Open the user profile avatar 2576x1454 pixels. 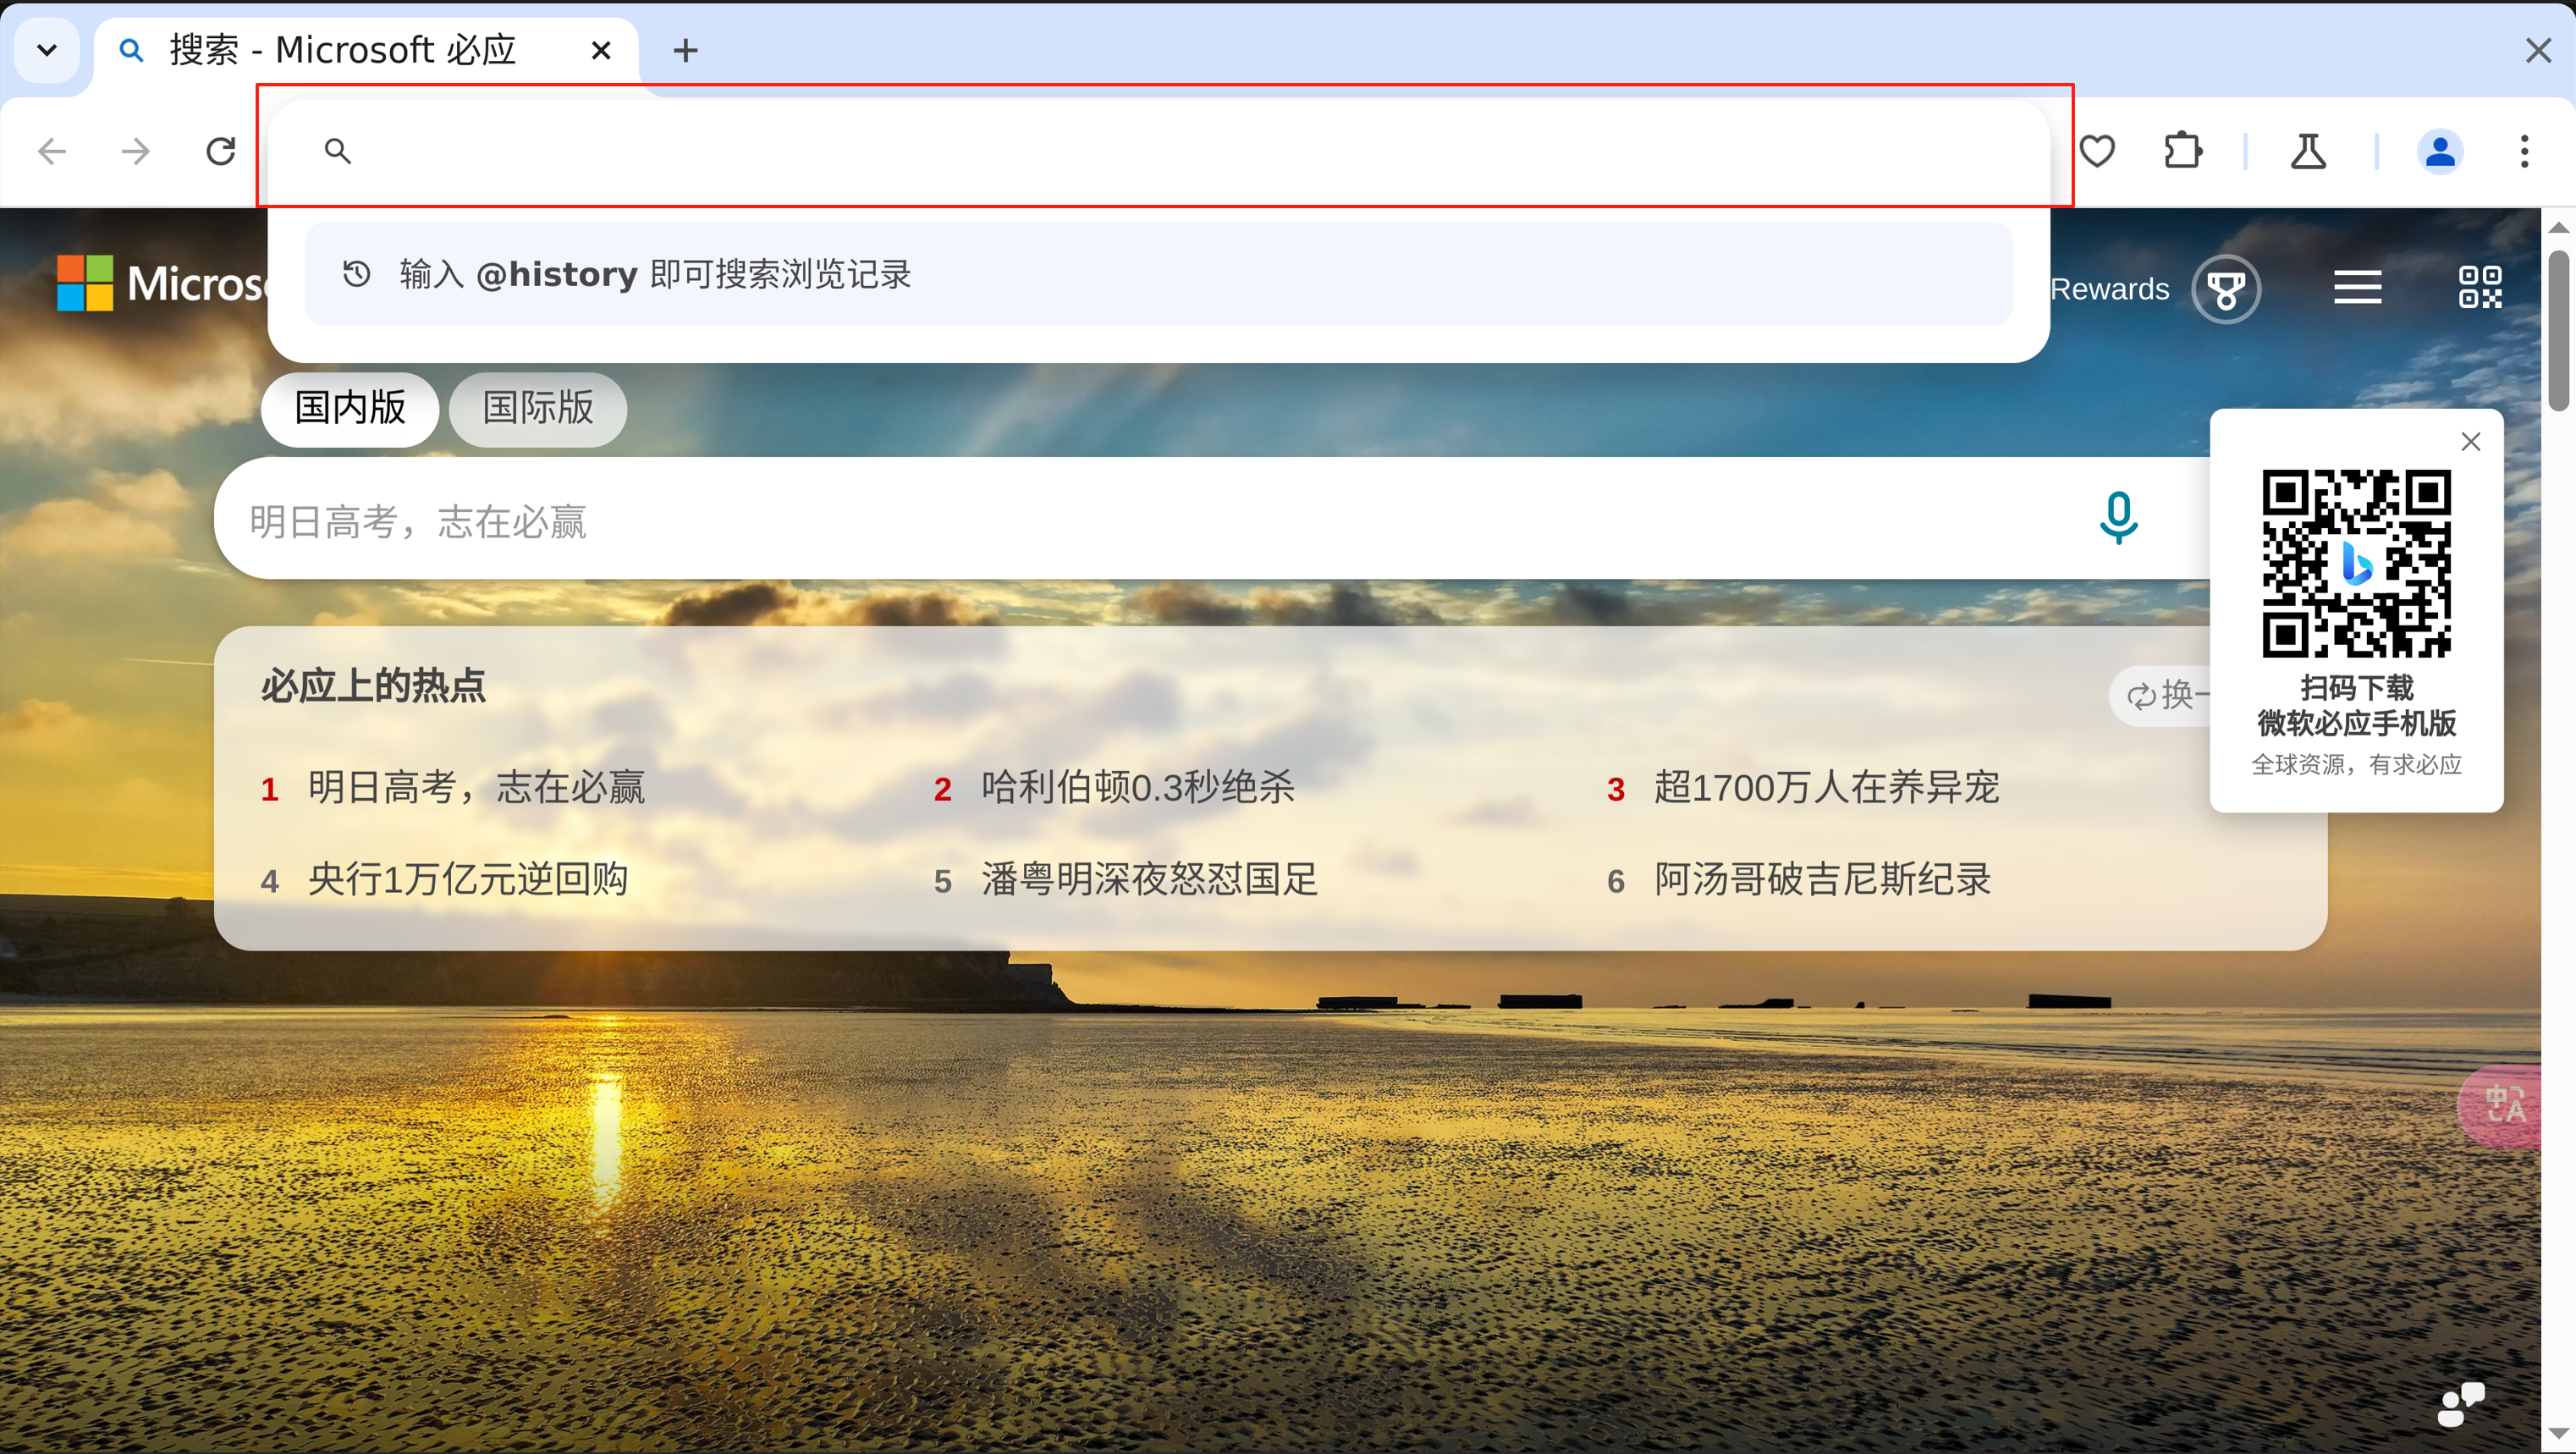(2440, 152)
